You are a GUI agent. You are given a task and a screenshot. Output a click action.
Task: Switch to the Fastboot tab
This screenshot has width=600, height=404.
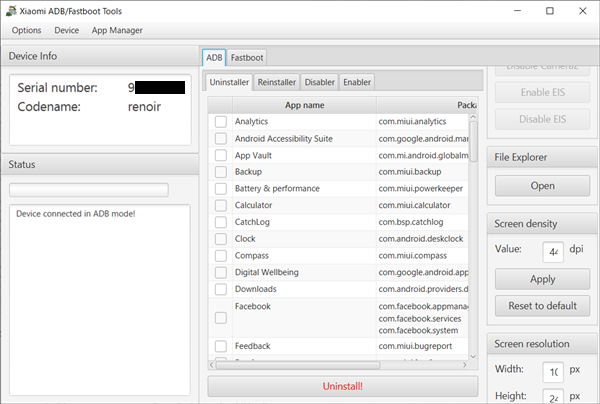point(247,58)
